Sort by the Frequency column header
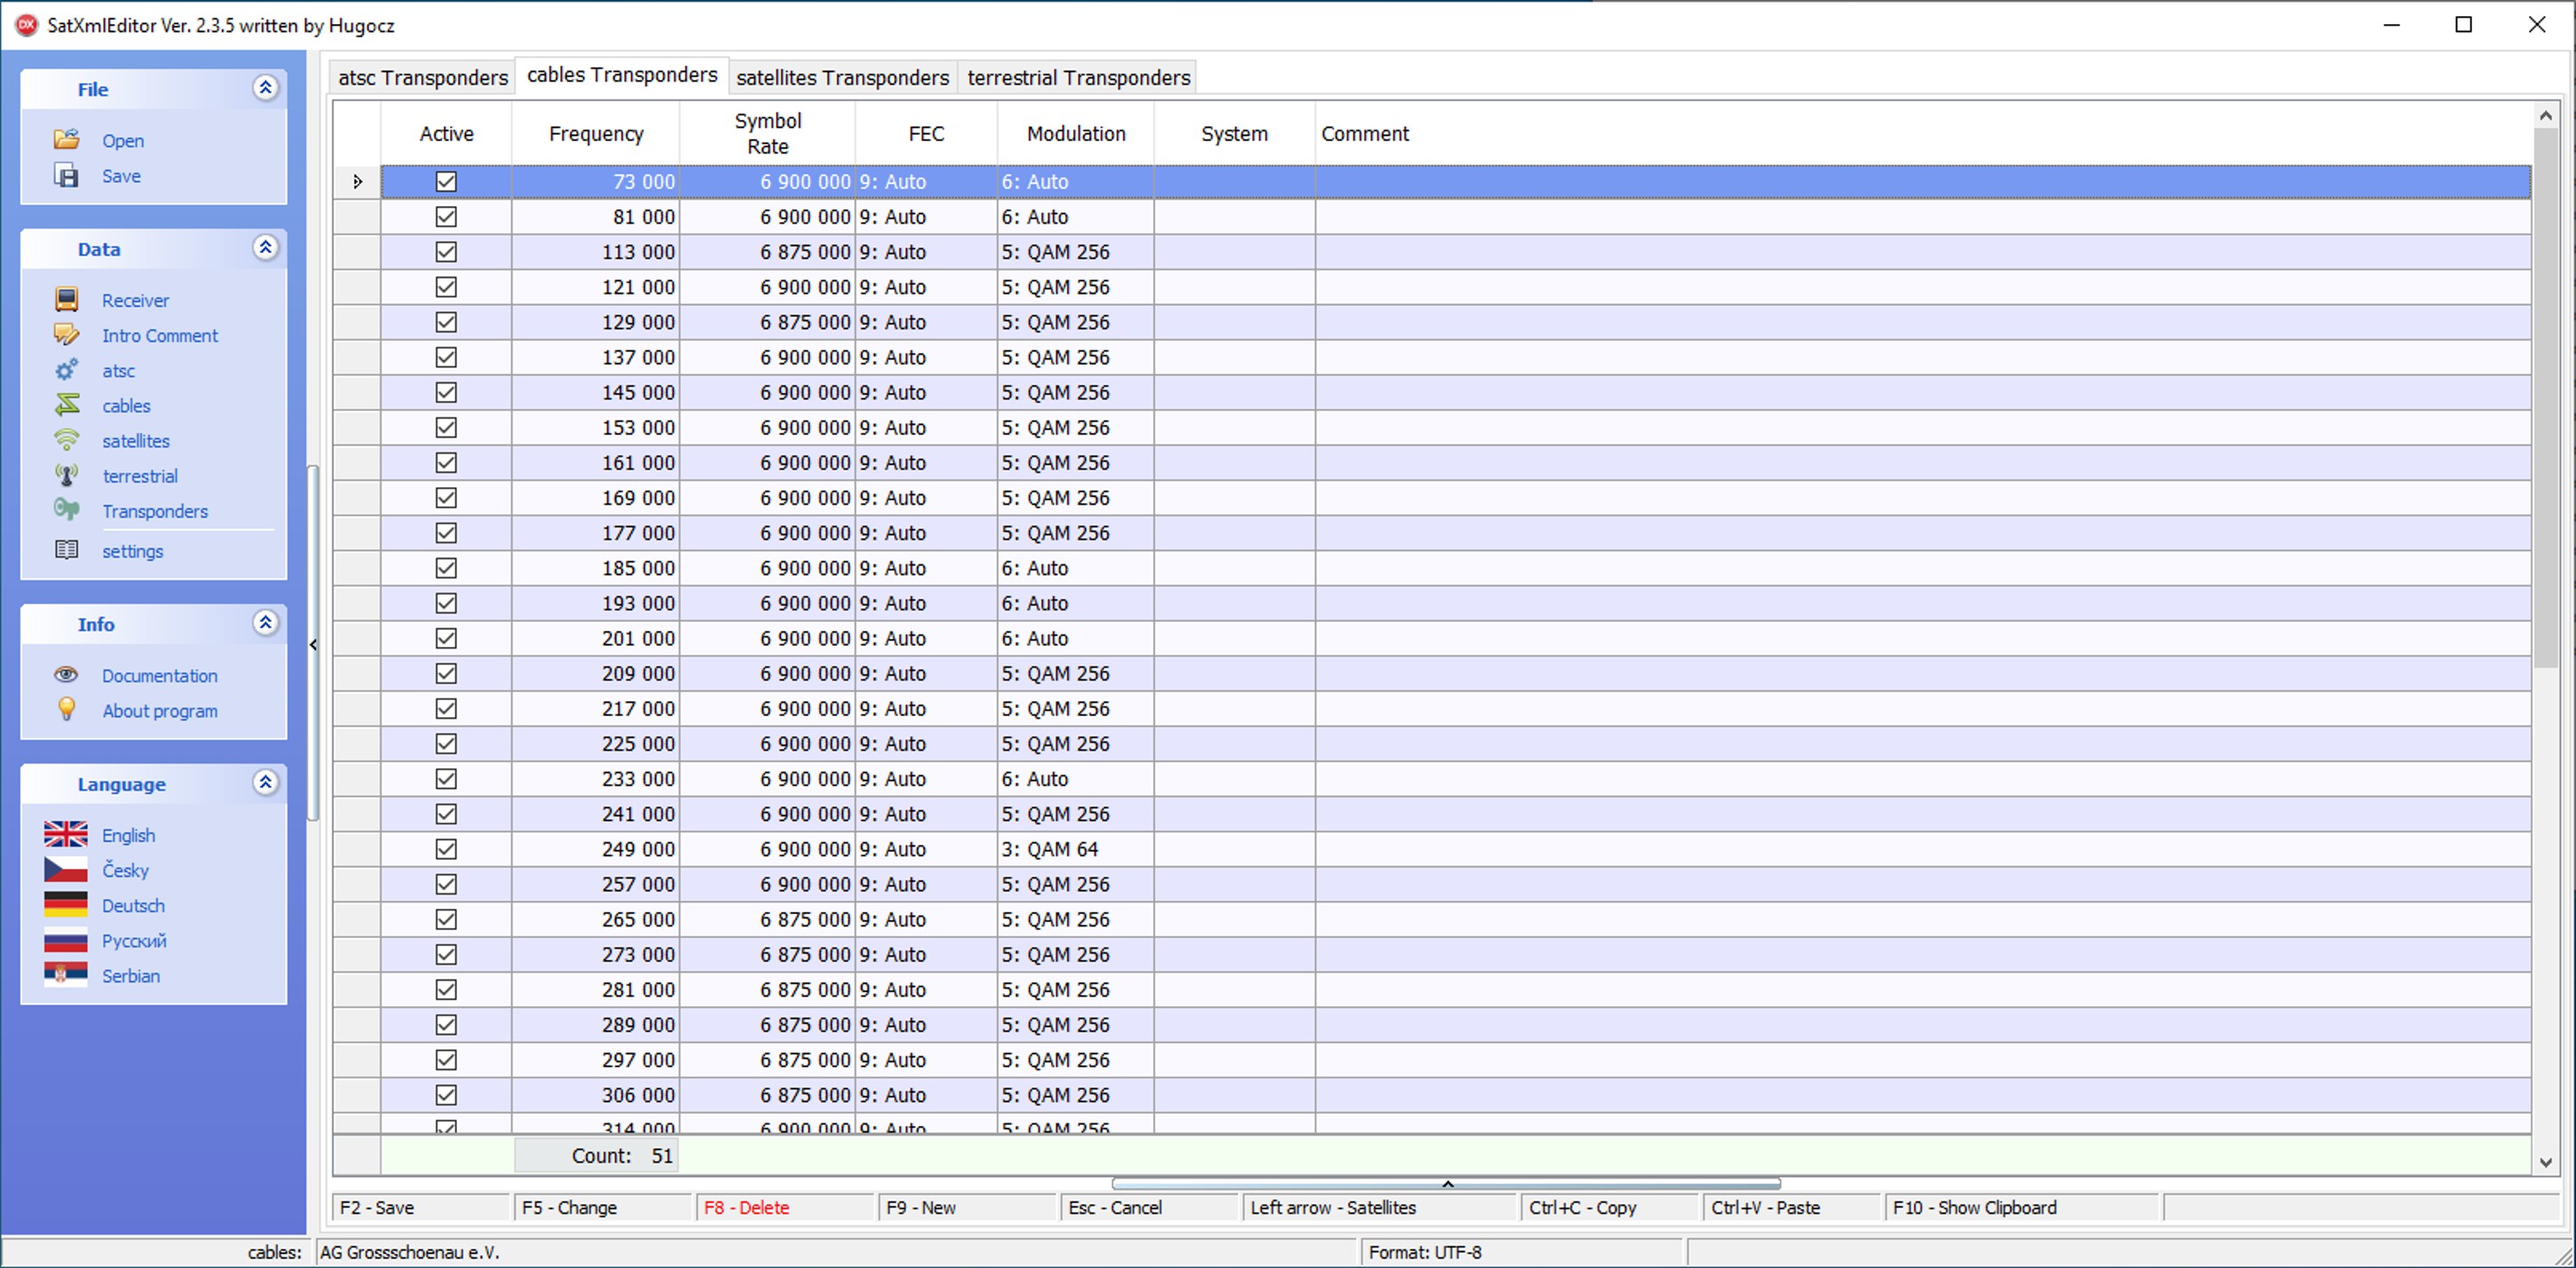 596,134
